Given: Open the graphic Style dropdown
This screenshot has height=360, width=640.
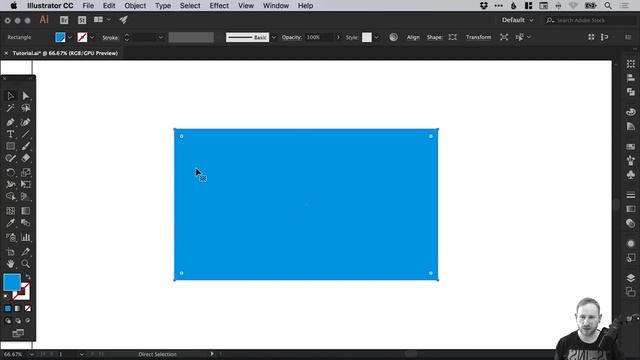Looking at the screenshot, I should 376,38.
